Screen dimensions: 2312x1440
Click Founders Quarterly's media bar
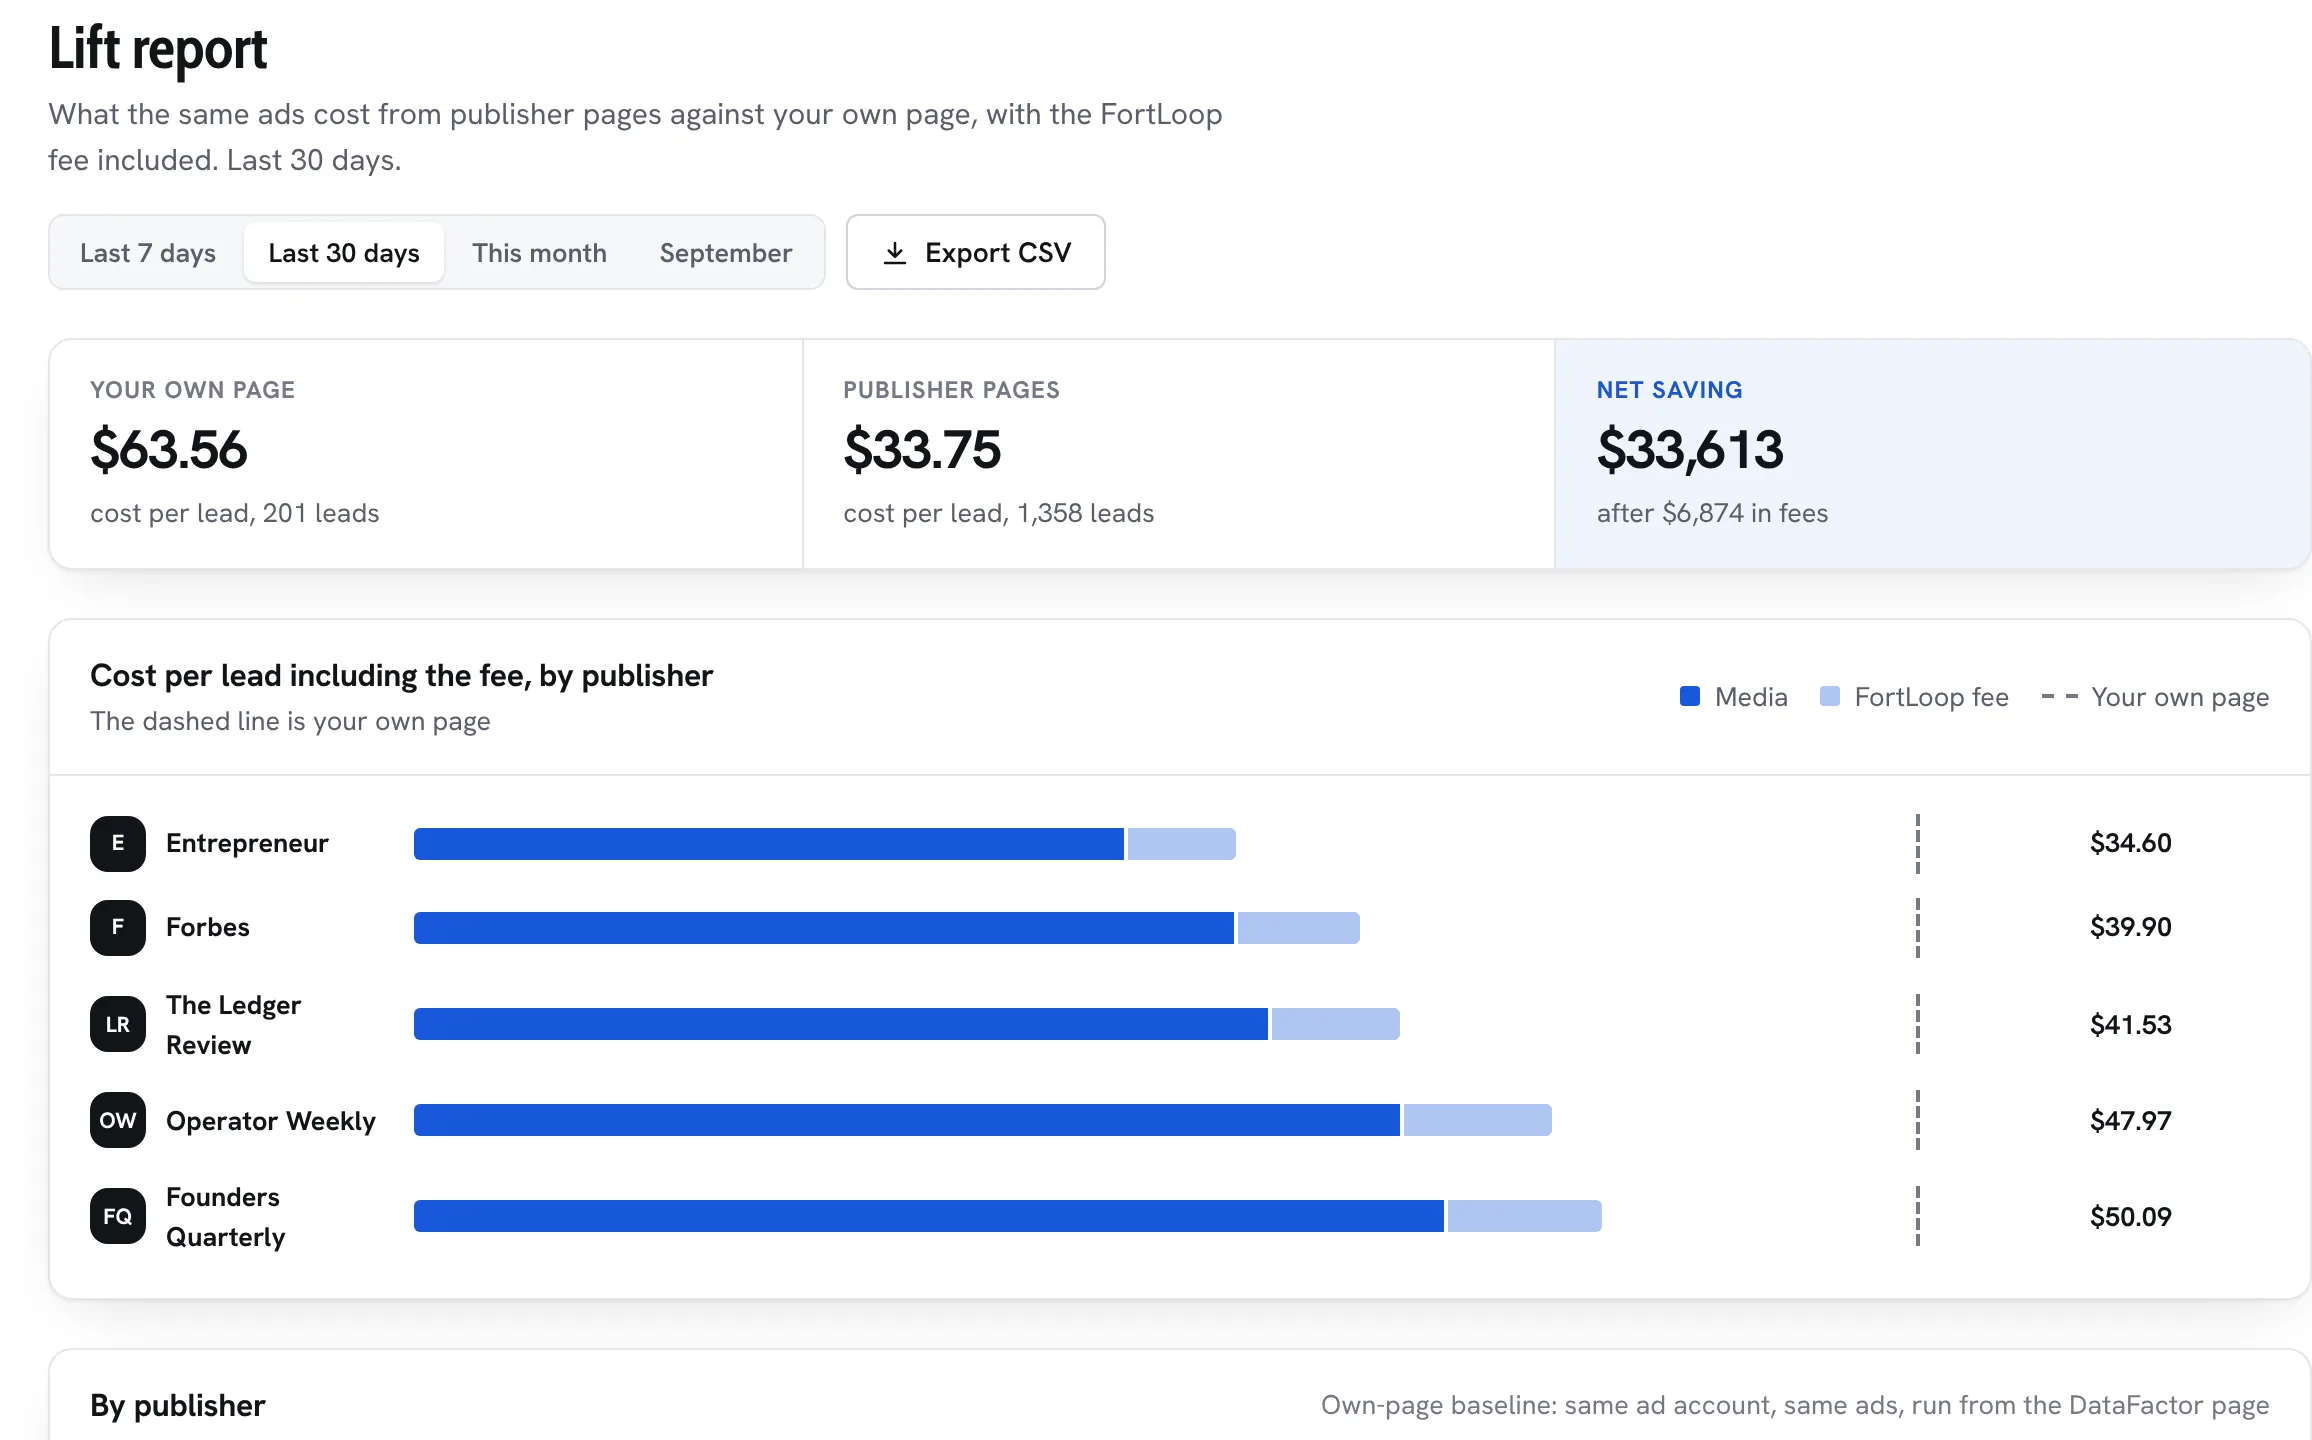pyautogui.click(x=929, y=1216)
